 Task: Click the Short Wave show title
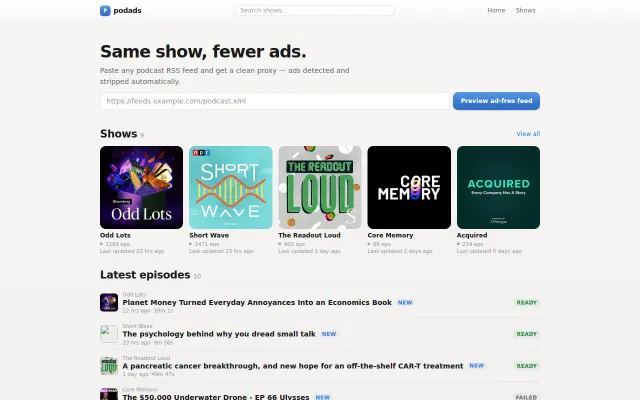tap(209, 236)
